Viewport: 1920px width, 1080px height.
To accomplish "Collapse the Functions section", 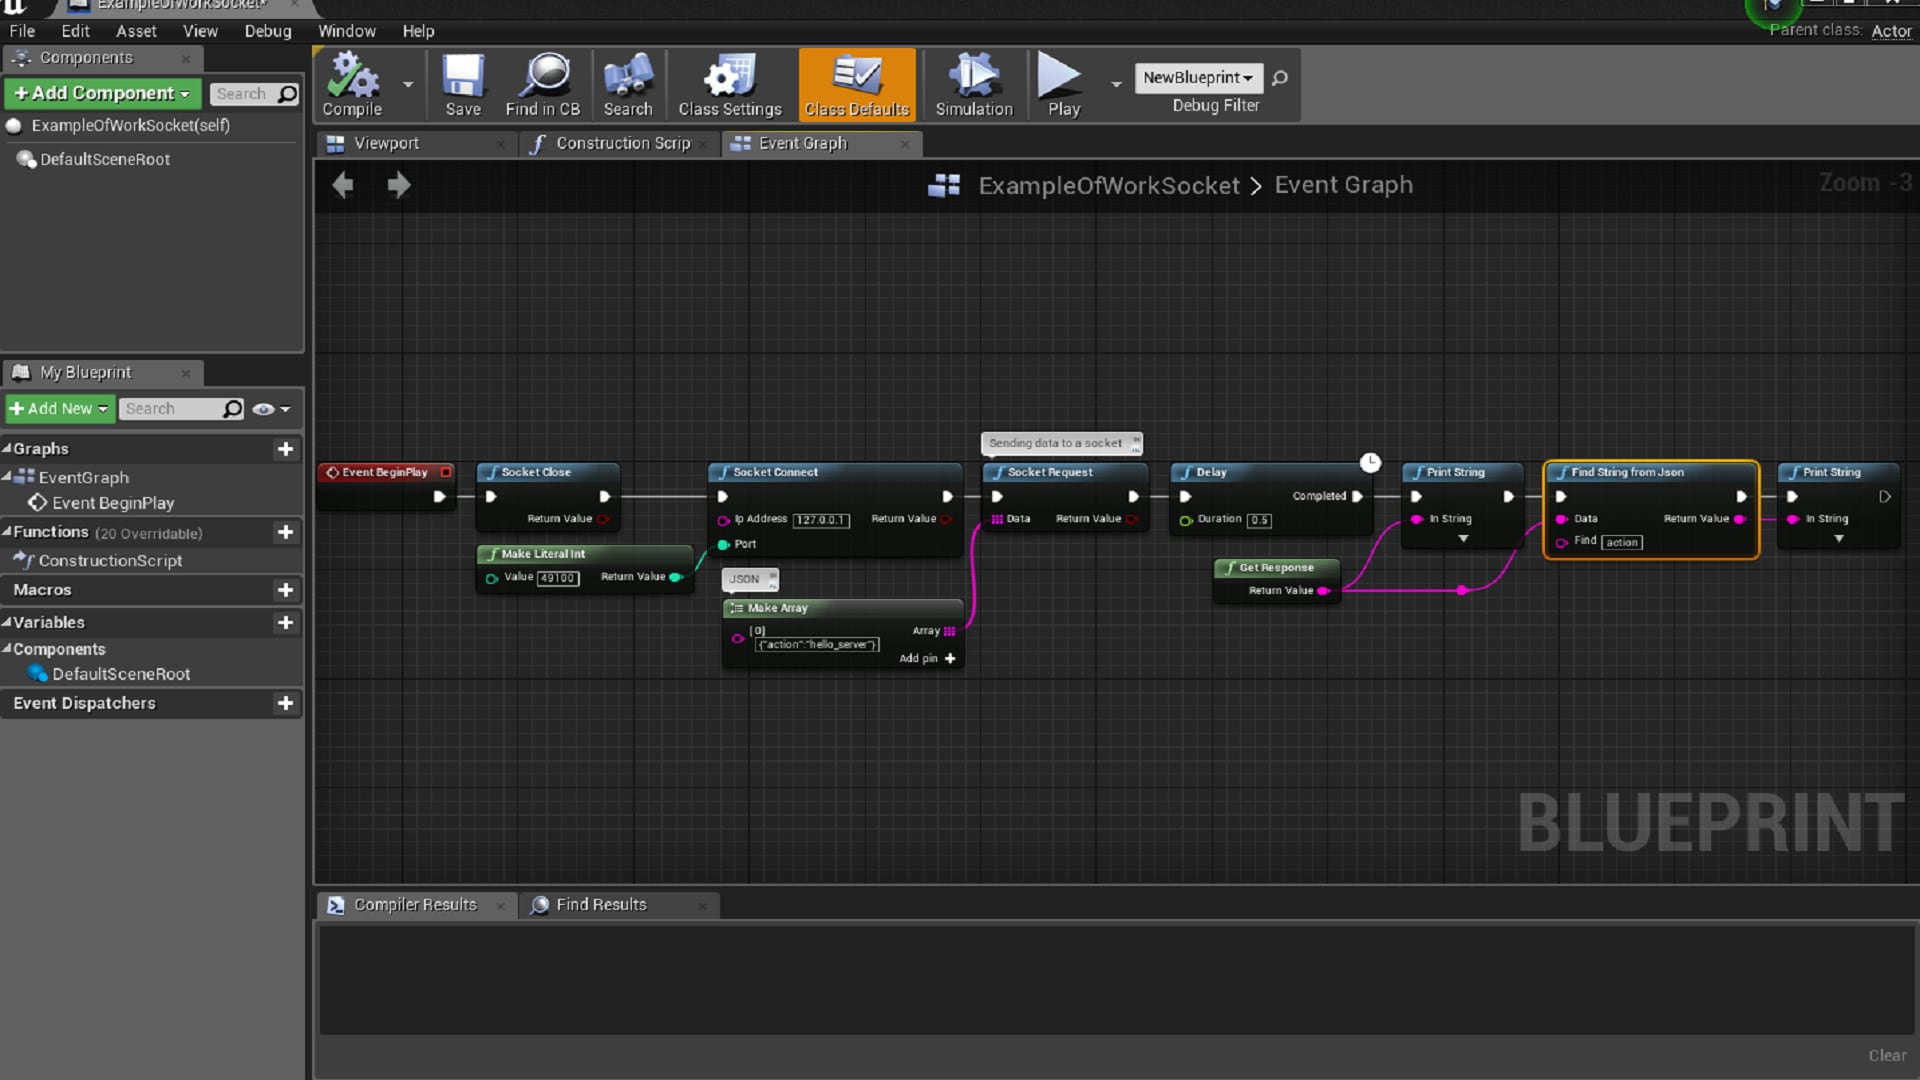I will (x=8, y=532).
